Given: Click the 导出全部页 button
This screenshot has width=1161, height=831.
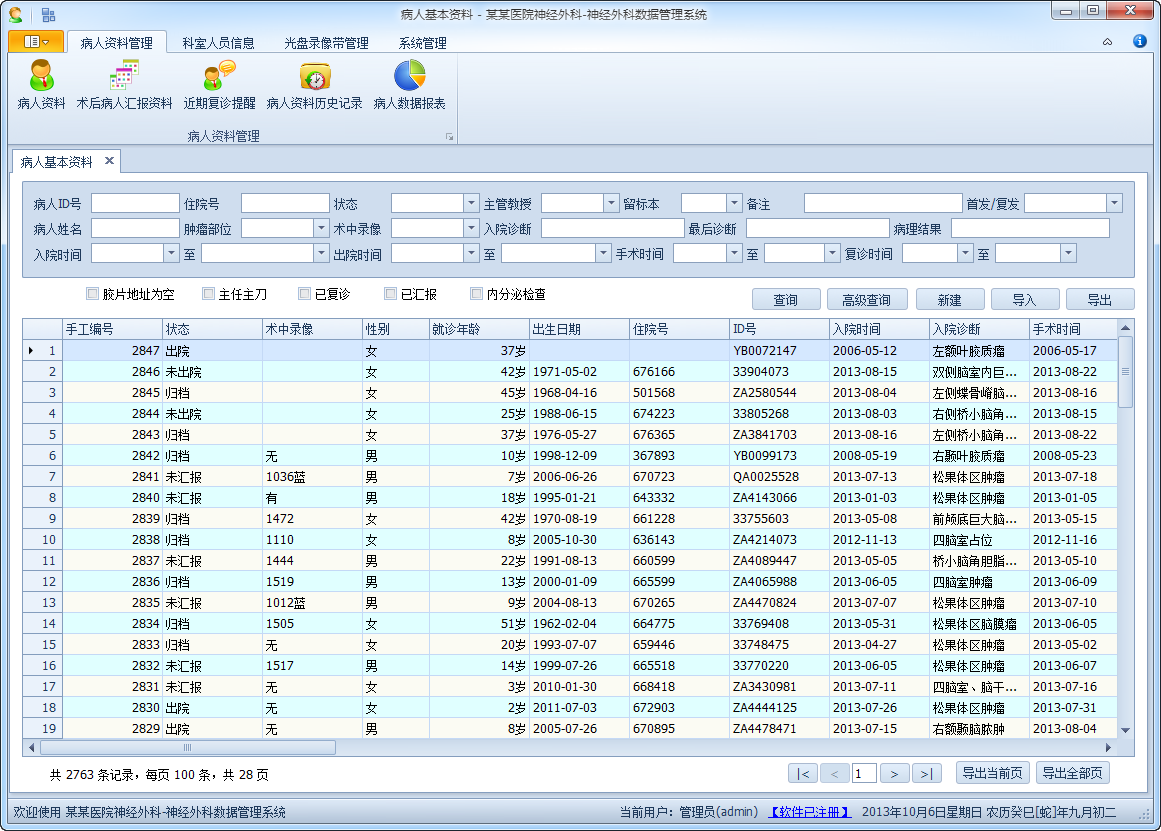Looking at the screenshot, I should tap(1072, 773).
